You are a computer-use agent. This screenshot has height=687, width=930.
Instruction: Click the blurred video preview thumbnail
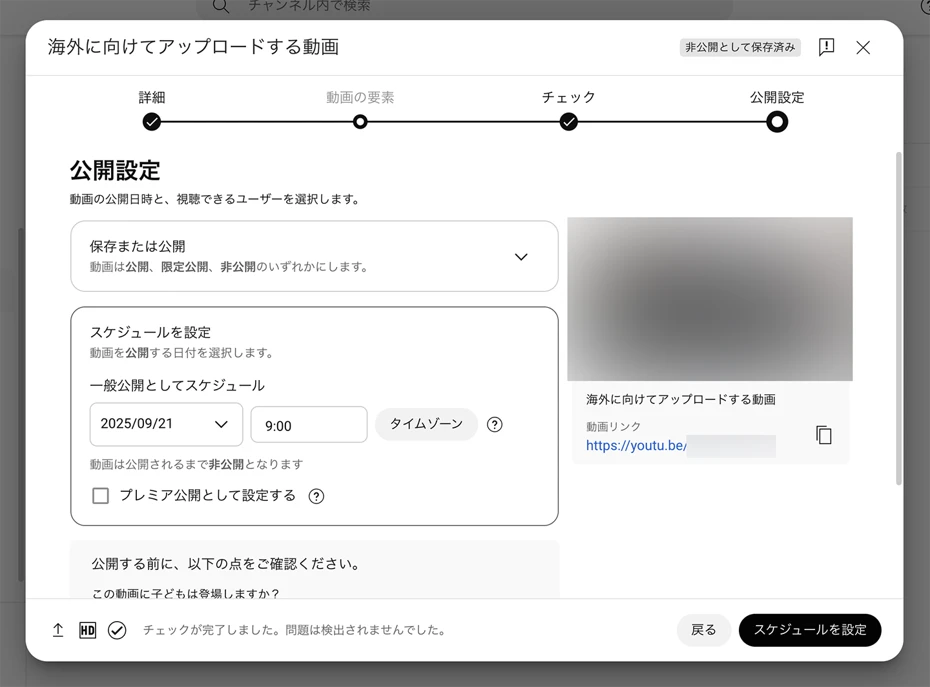710,299
